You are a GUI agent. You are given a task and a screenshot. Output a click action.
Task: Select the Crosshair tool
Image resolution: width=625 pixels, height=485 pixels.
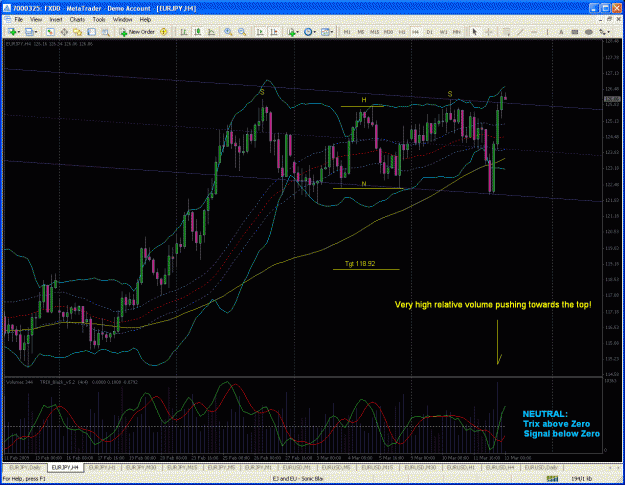point(489,32)
